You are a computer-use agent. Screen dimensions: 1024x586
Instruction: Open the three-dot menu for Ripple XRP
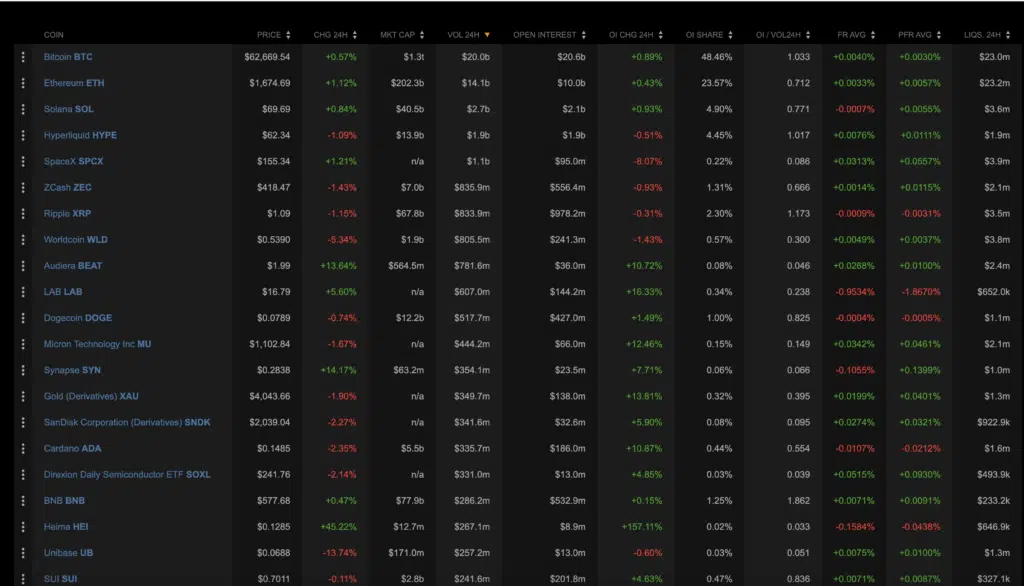click(23, 214)
